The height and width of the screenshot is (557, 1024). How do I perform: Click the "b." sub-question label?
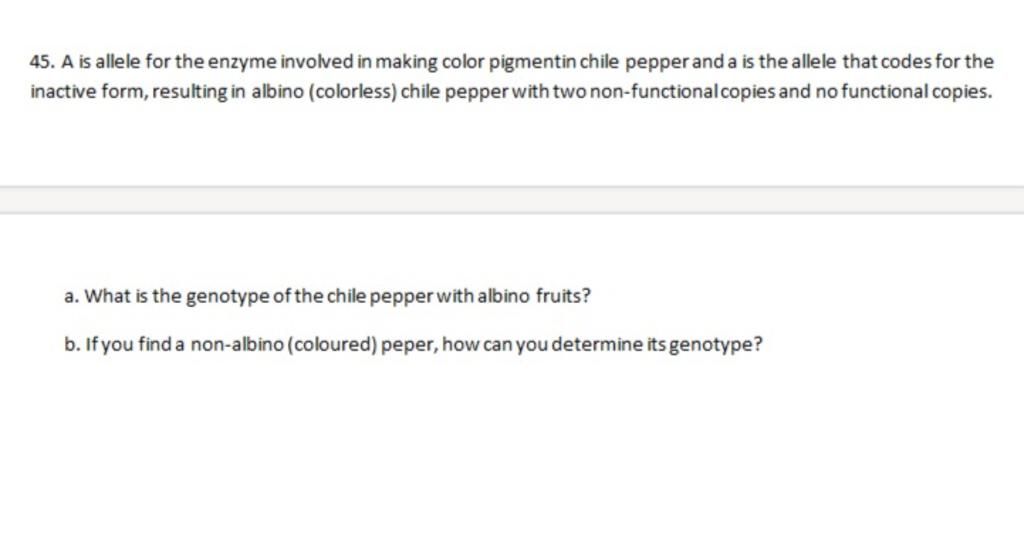click(x=72, y=344)
